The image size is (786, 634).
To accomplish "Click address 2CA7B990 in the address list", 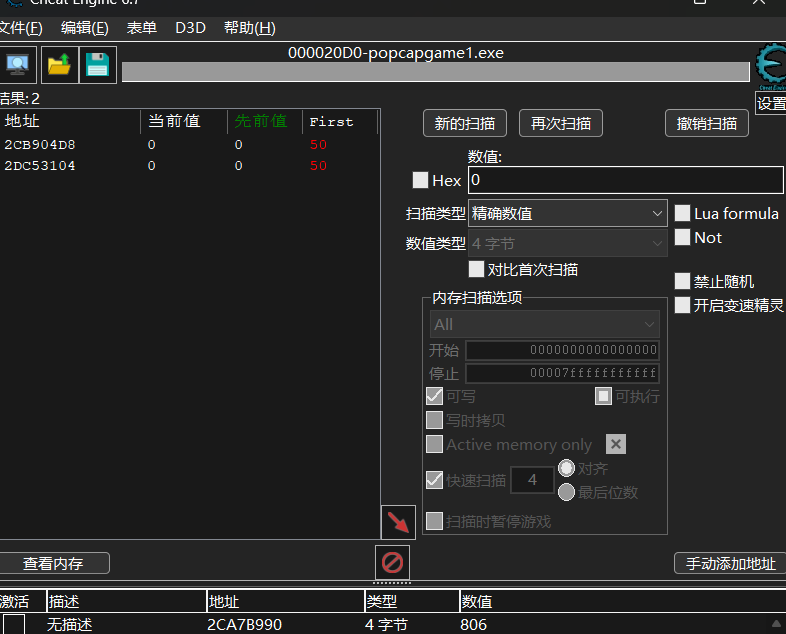I will (x=245, y=624).
